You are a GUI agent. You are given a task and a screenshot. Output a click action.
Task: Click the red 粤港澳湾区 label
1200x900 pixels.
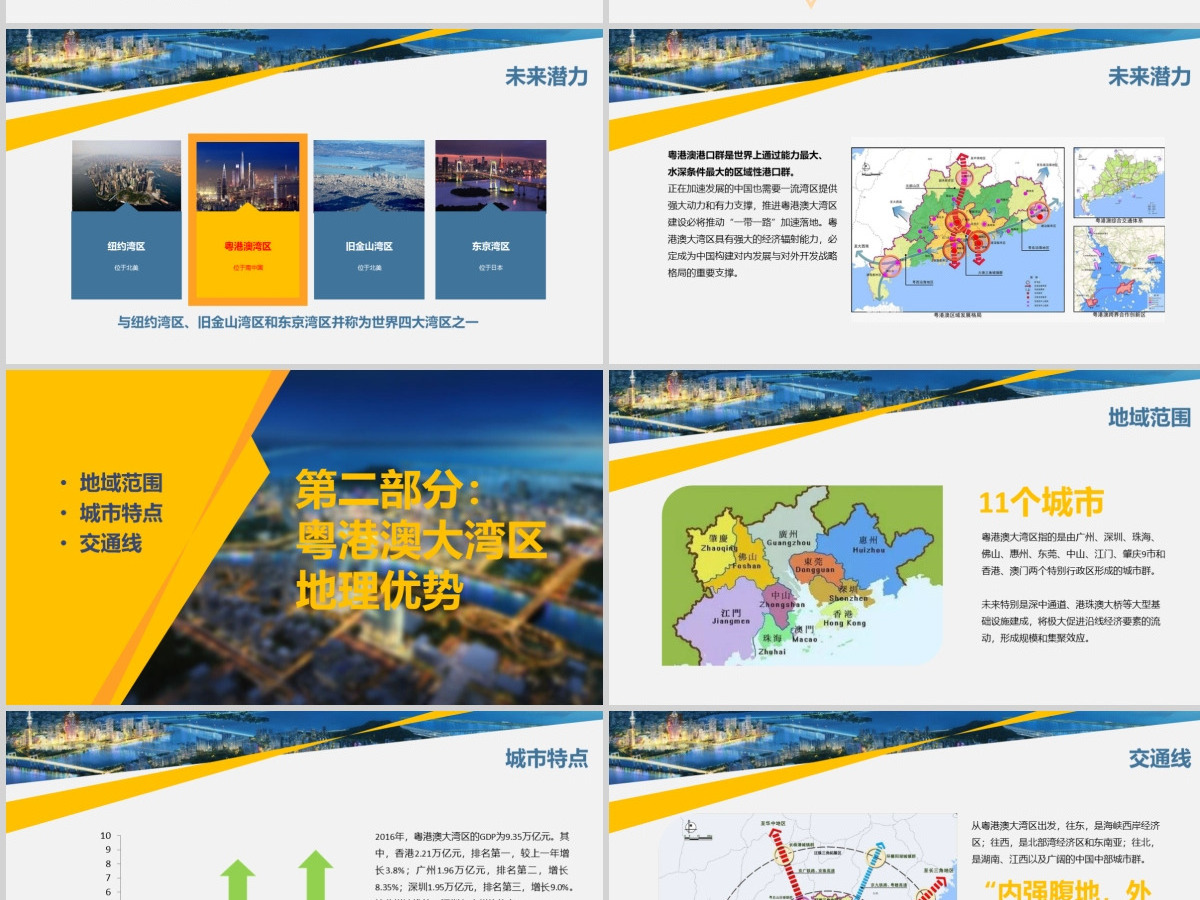pyautogui.click(x=247, y=246)
